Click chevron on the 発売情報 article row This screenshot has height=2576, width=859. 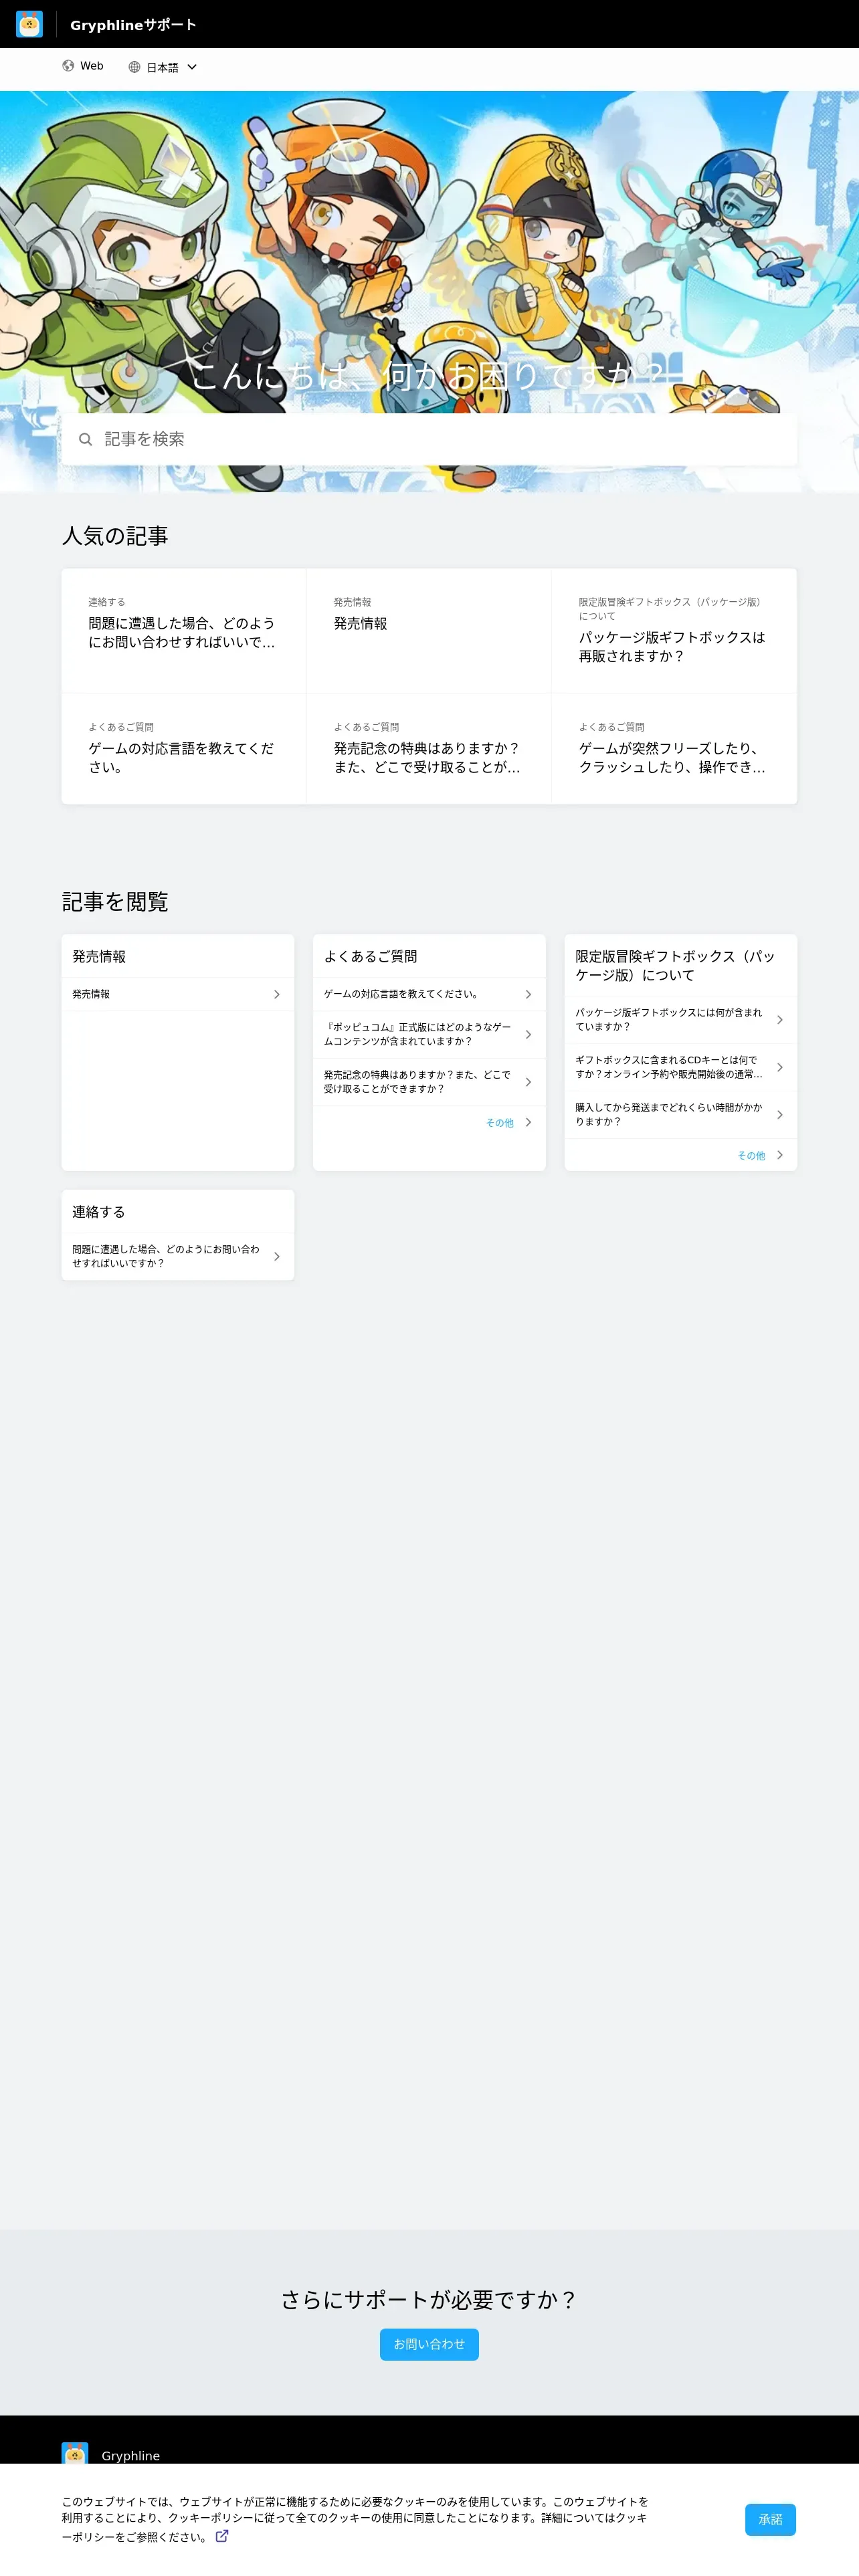pos(277,994)
